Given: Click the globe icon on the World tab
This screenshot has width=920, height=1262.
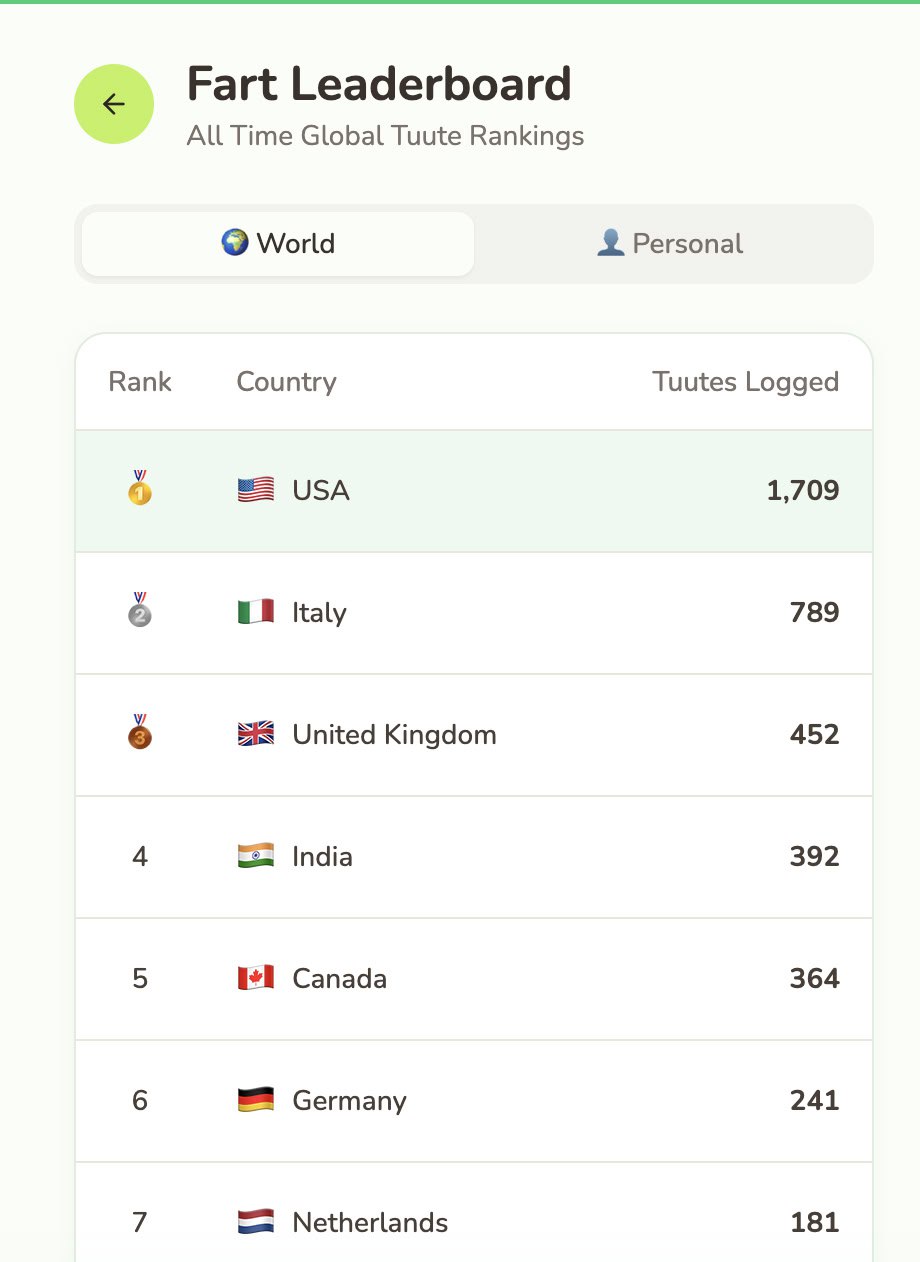Looking at the screenshot, I should [x=236, y=243].
